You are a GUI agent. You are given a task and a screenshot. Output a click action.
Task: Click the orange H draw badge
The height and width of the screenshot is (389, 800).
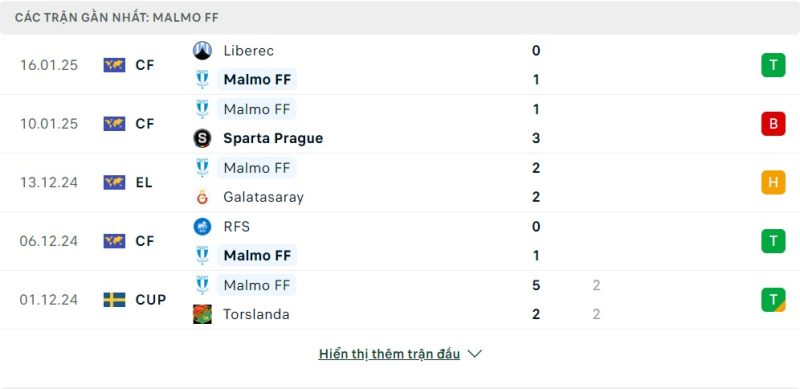tap(773, 182)
